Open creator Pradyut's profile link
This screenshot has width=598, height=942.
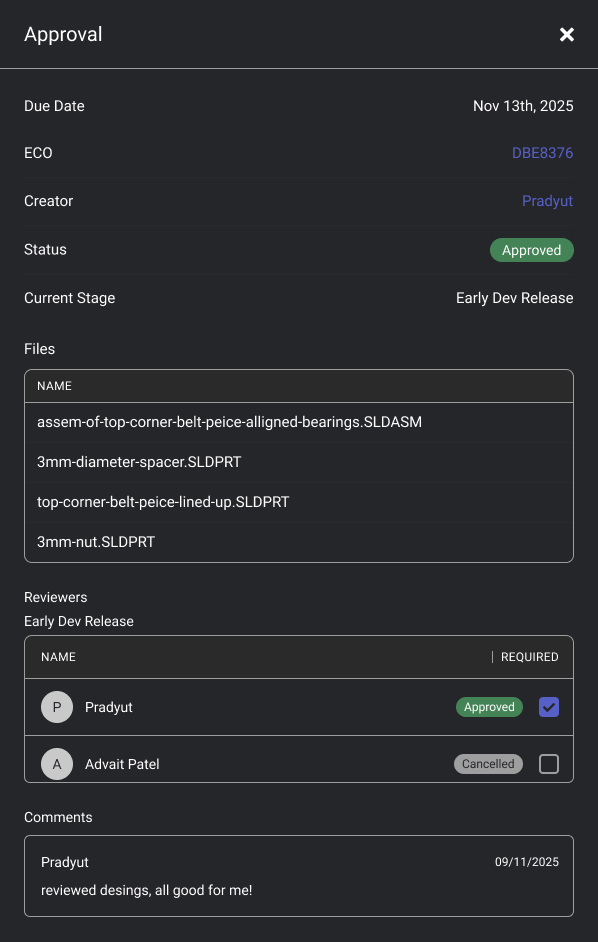[547, 200]
